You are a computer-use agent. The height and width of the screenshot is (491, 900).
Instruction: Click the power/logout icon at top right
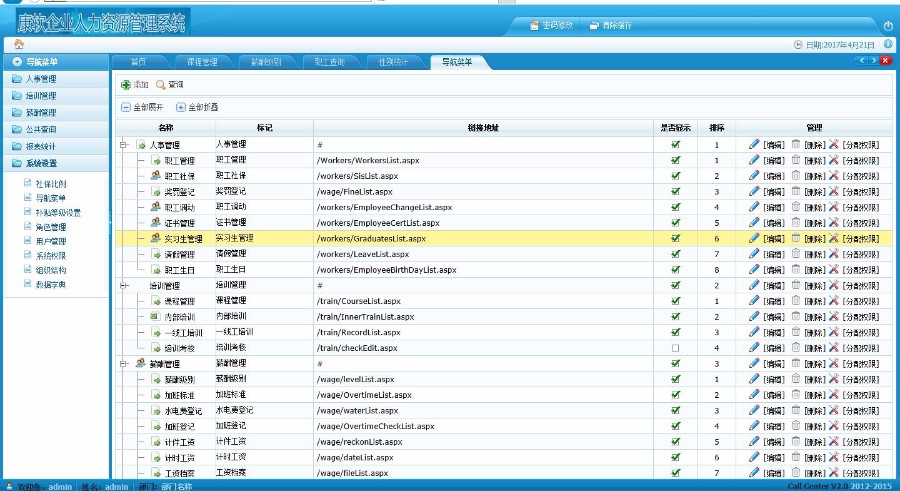click(x=888, y=25)
